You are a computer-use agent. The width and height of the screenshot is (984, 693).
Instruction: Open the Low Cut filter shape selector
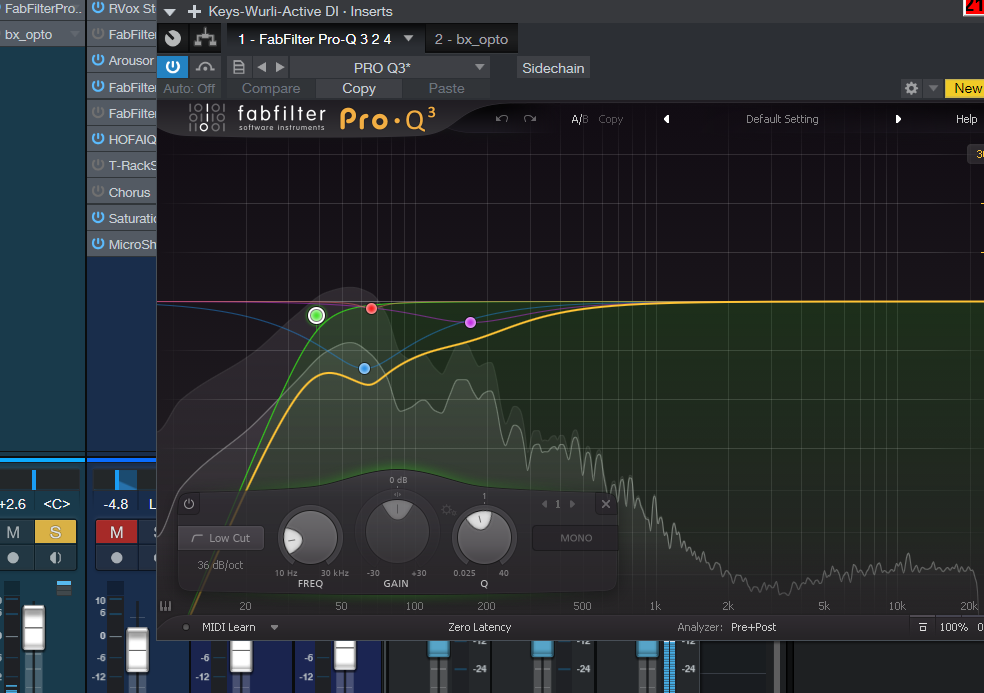221,538
